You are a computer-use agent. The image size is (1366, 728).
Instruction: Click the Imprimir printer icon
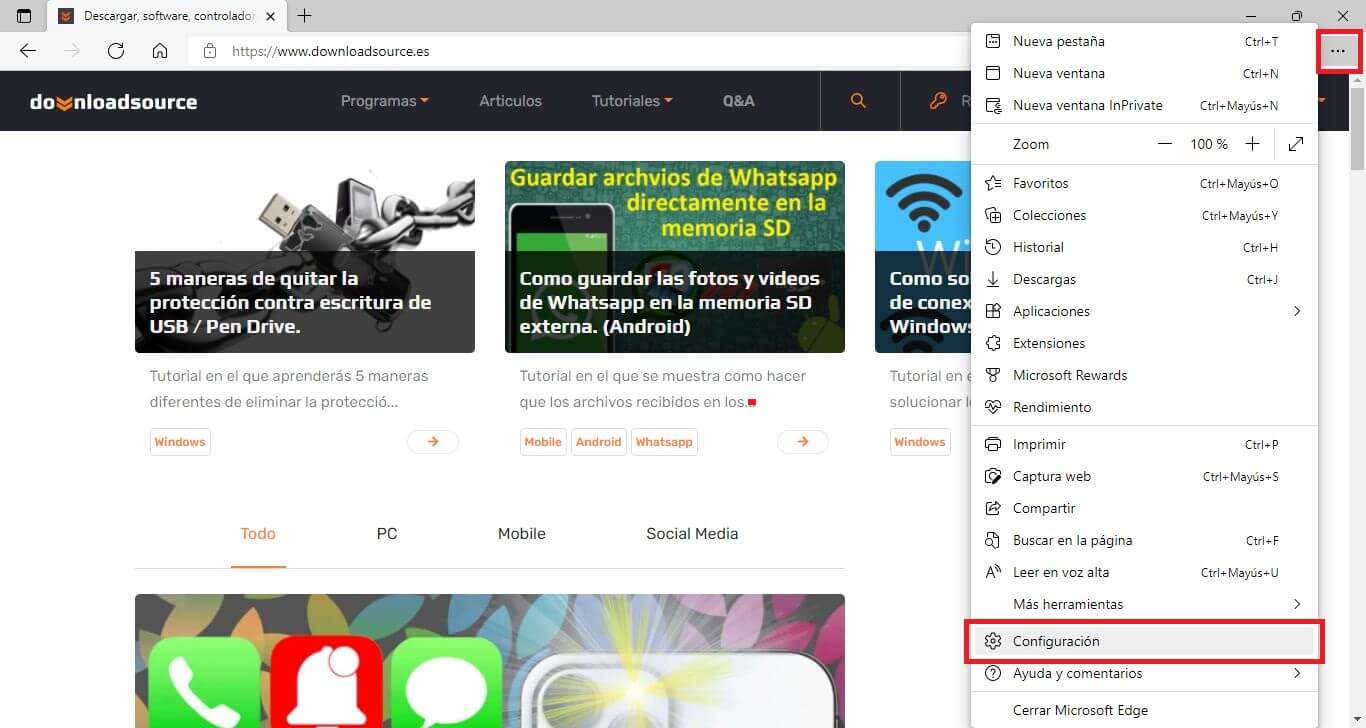coord(993,444)
